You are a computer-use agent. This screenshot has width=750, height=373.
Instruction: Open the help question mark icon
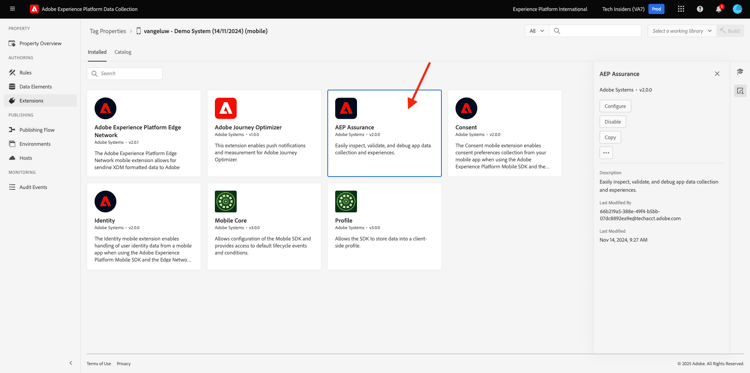700,9
